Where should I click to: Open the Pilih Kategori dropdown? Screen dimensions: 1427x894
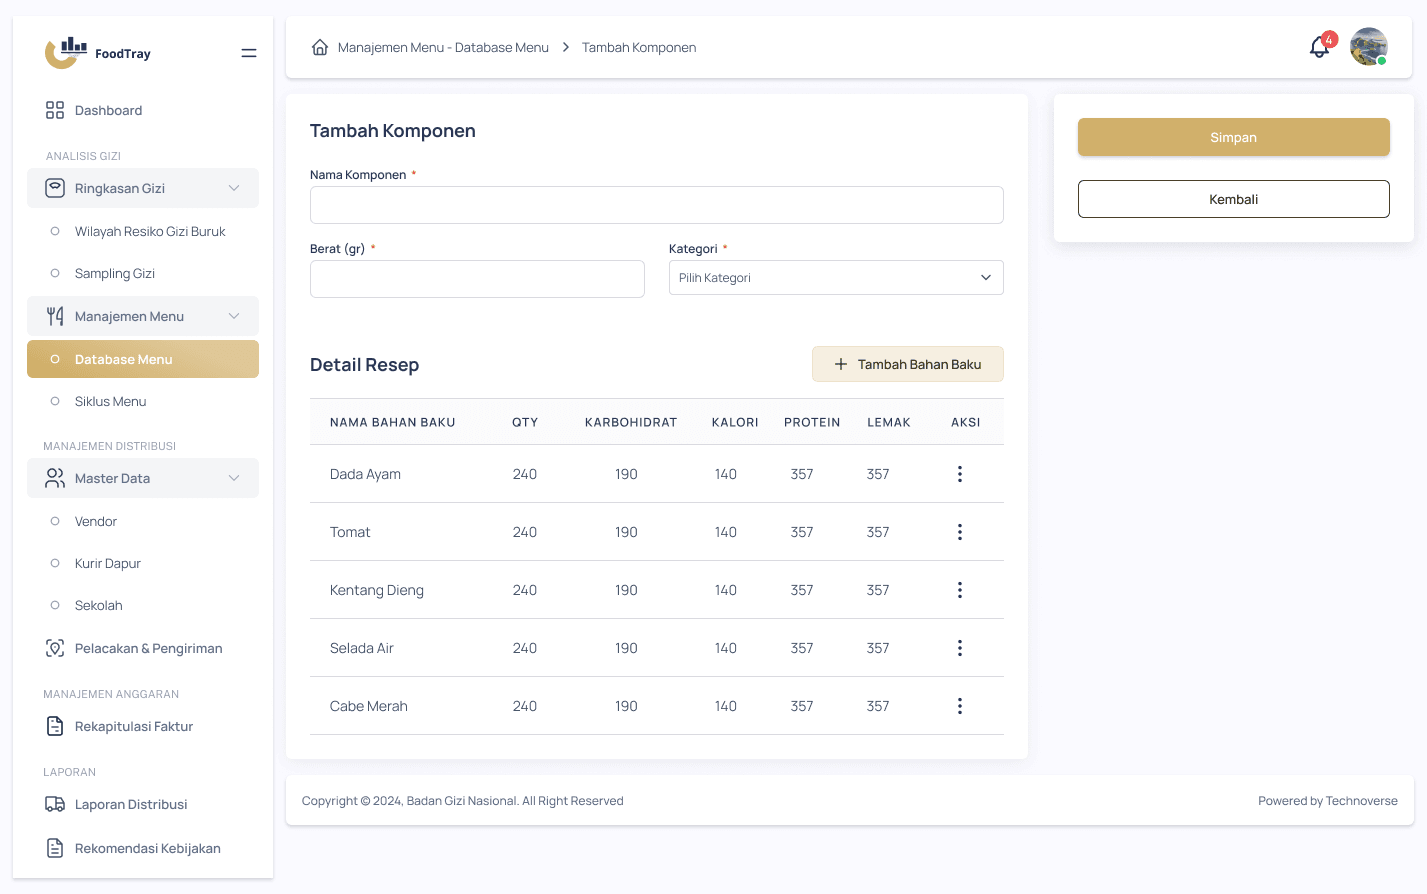[835, 278]
